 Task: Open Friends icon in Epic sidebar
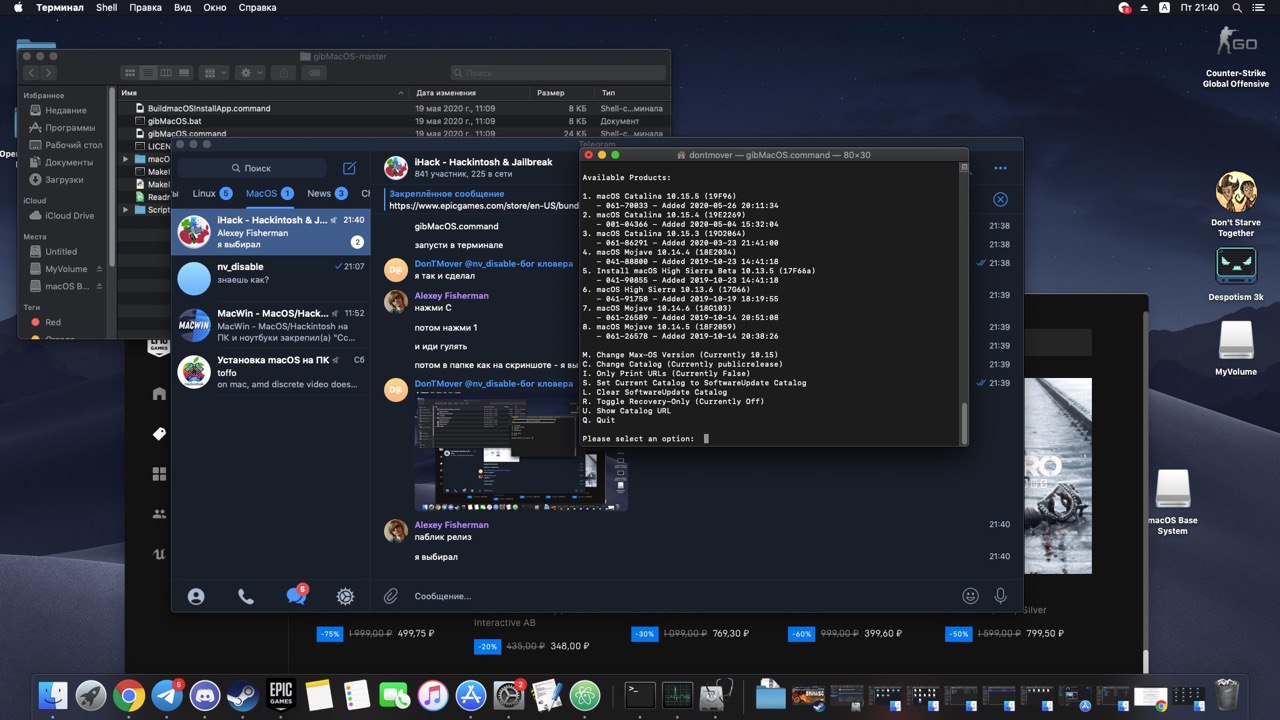click(159, 514)
